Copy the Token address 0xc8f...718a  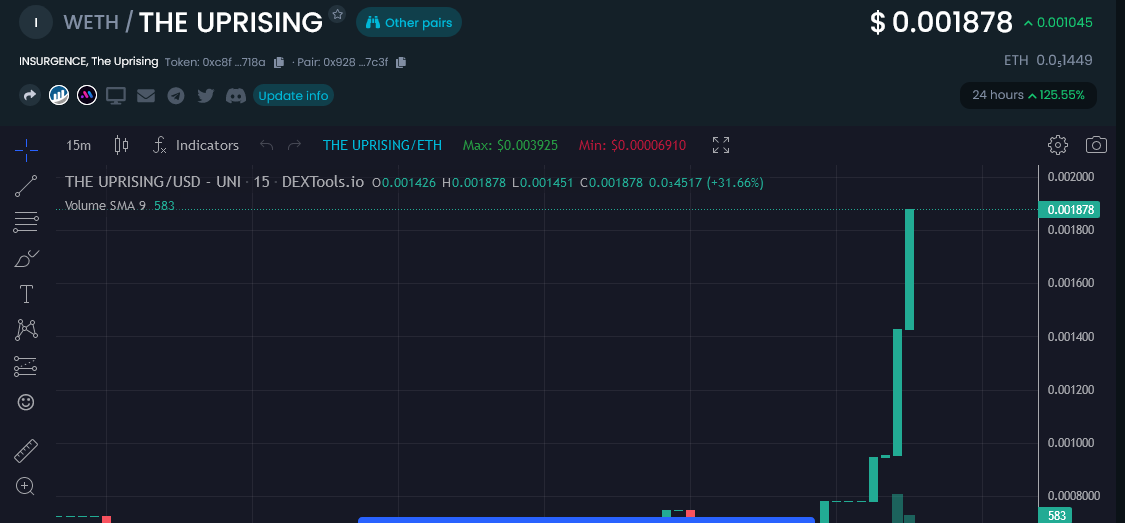point(279,62)
